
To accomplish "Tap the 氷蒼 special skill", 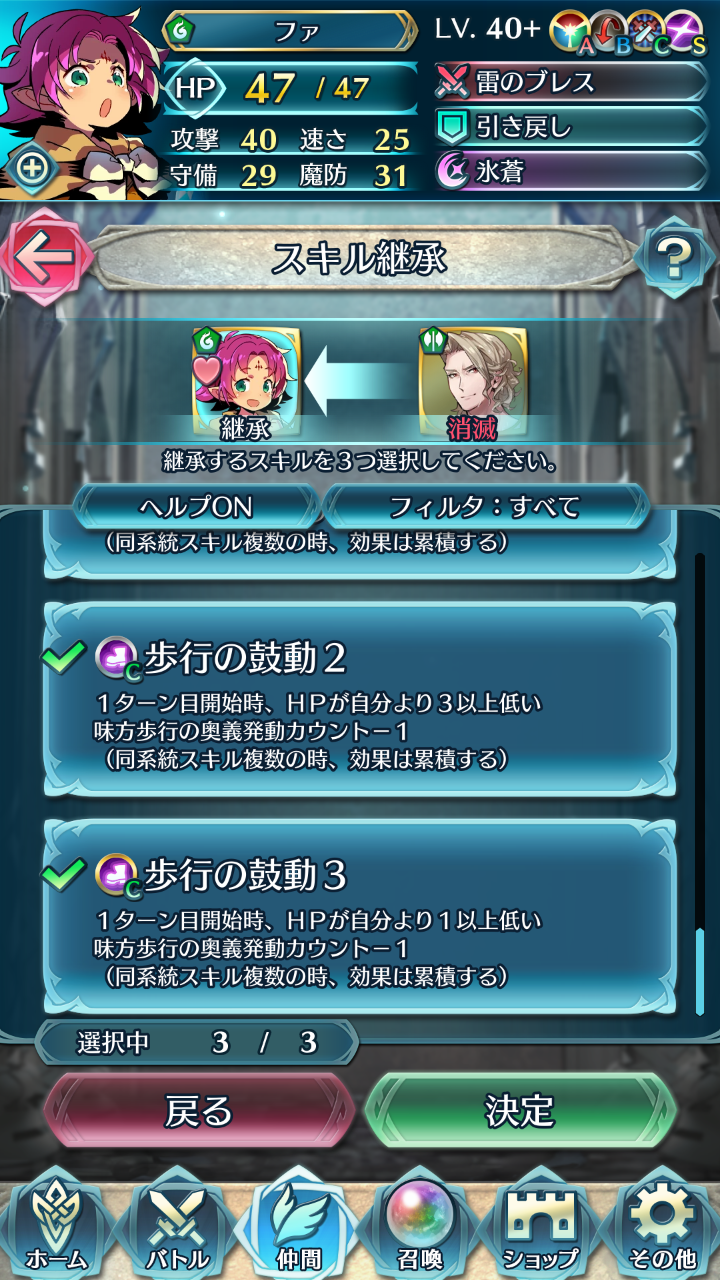I will [x=571, y=170].
